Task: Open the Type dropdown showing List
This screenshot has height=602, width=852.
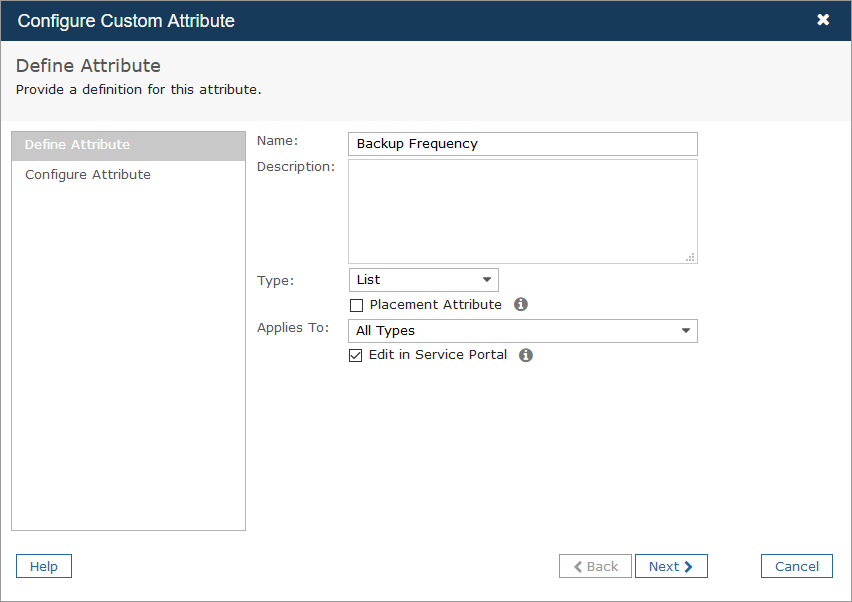Action: click(423, 280)
